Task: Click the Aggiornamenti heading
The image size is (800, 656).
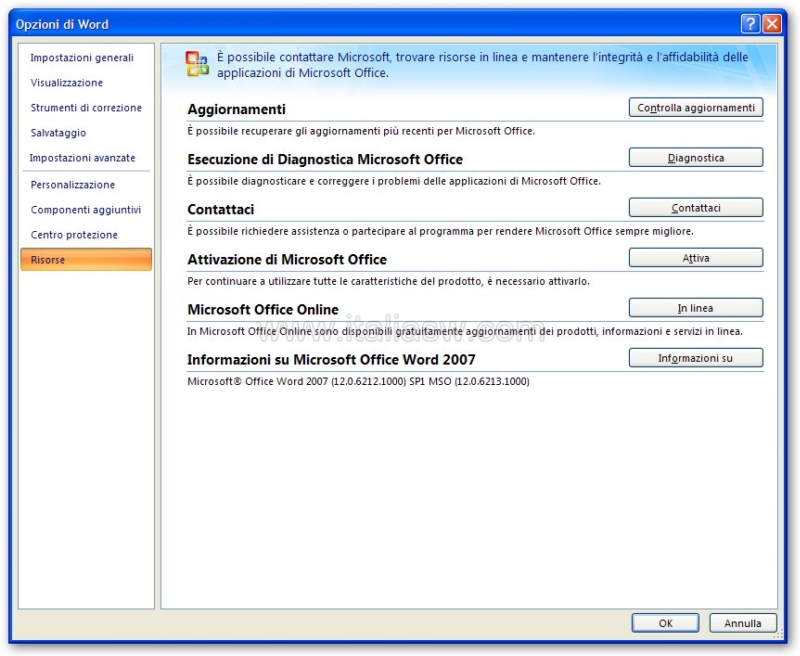Action: click(x=236, y=109)
